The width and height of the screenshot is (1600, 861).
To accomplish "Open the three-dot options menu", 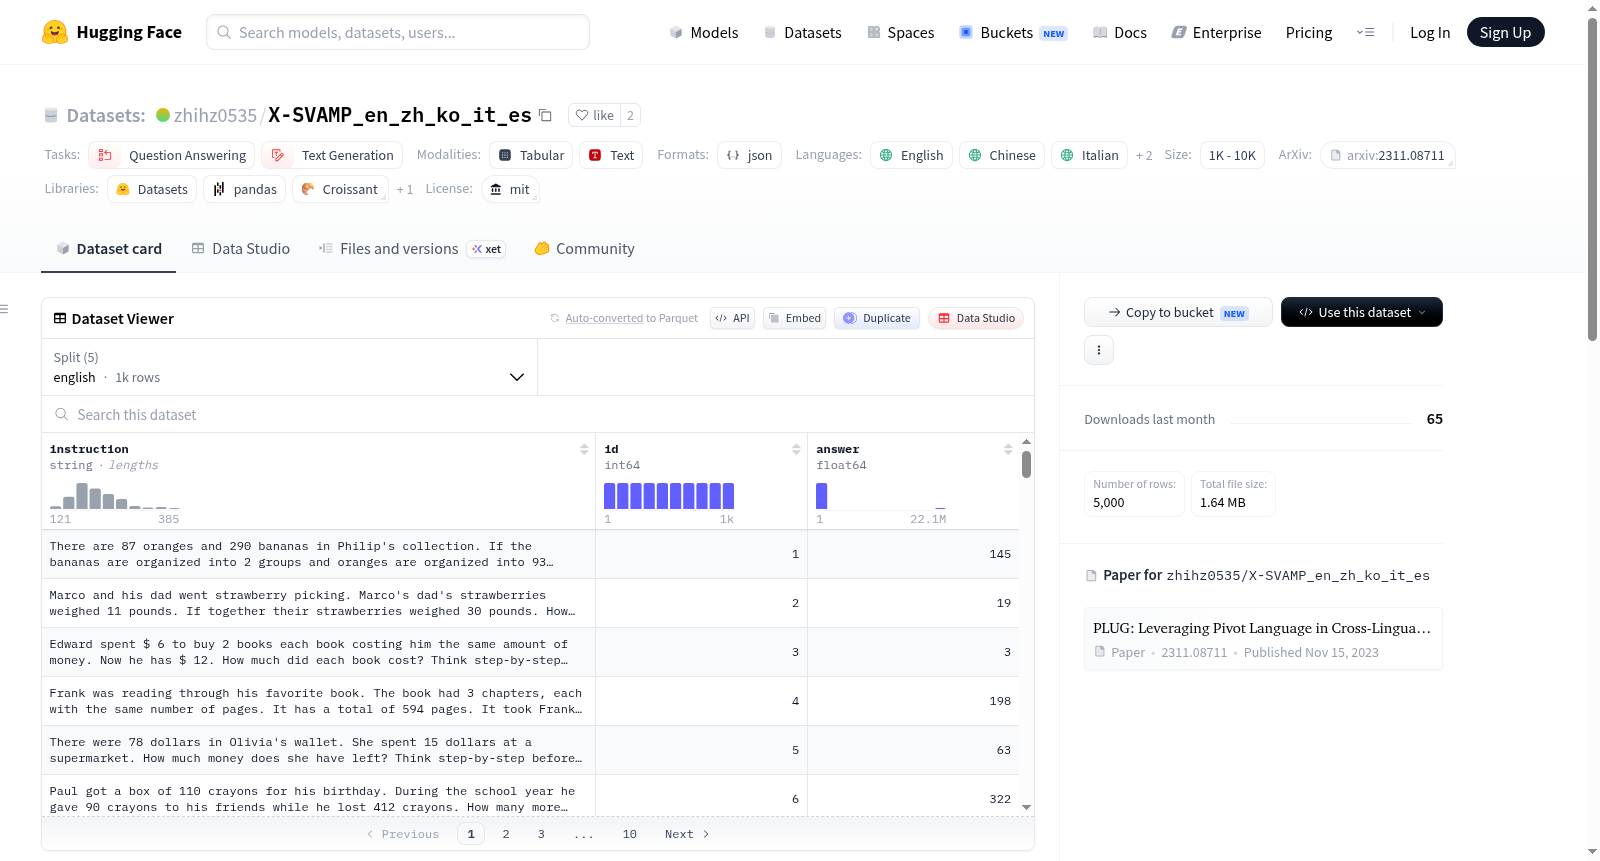I will (1099, 350).
